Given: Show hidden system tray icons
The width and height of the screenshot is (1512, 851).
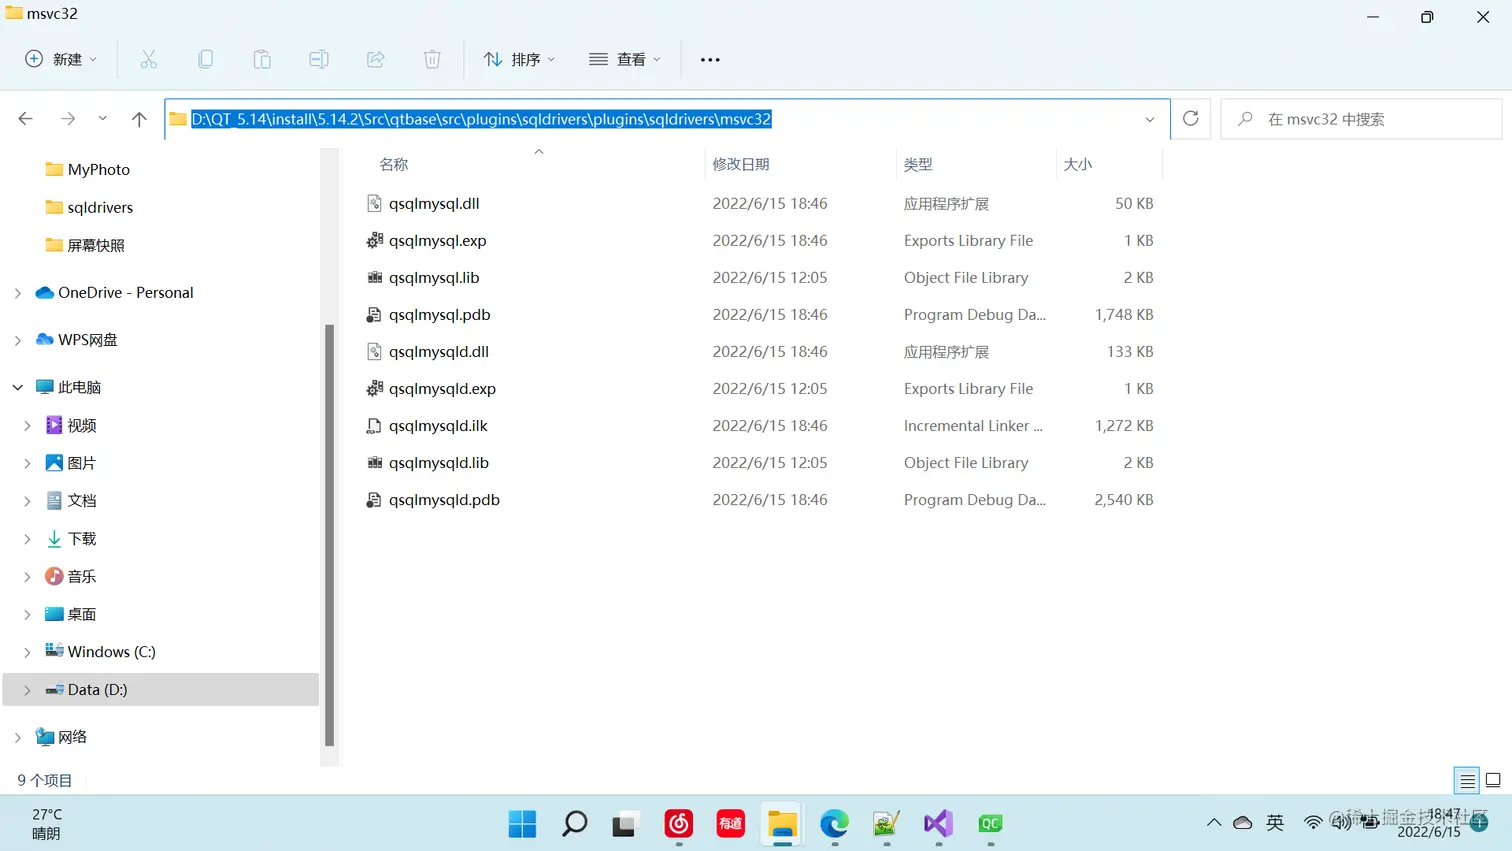Looking at the screenshot, I should pos(1214,822).
